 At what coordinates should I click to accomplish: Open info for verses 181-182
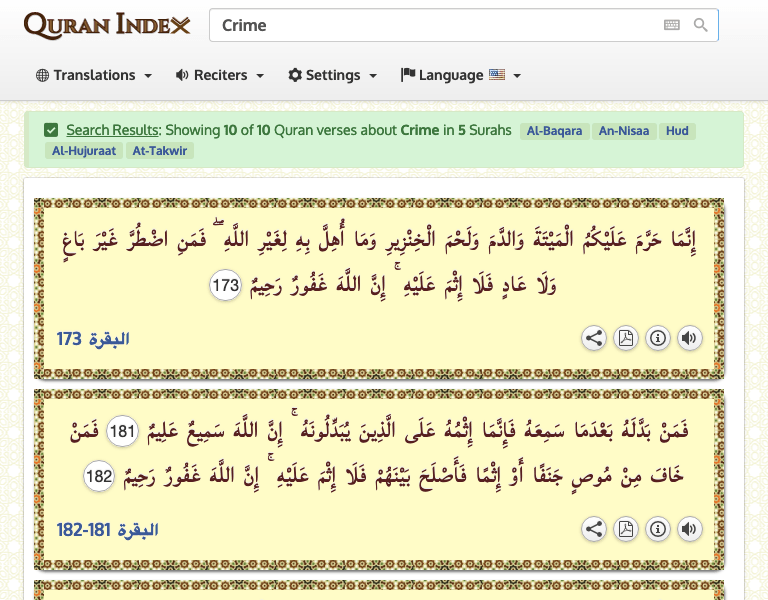click(658, 529)
